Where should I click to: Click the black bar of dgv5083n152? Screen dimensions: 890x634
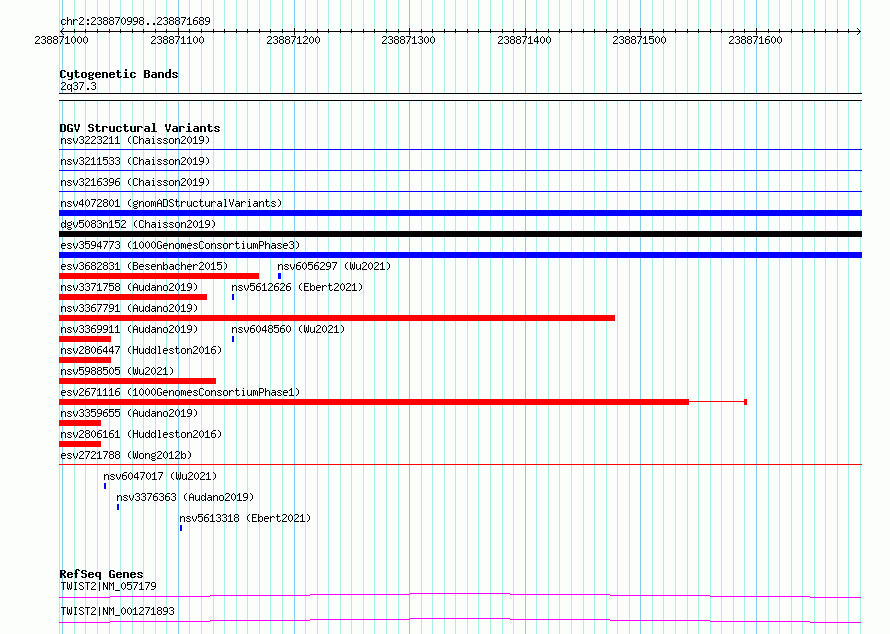pos(460,234)
